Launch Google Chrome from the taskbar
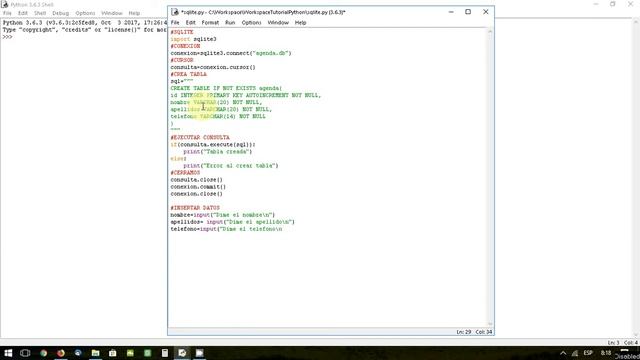Screen dimensions: 640x360 coord(43,353)
